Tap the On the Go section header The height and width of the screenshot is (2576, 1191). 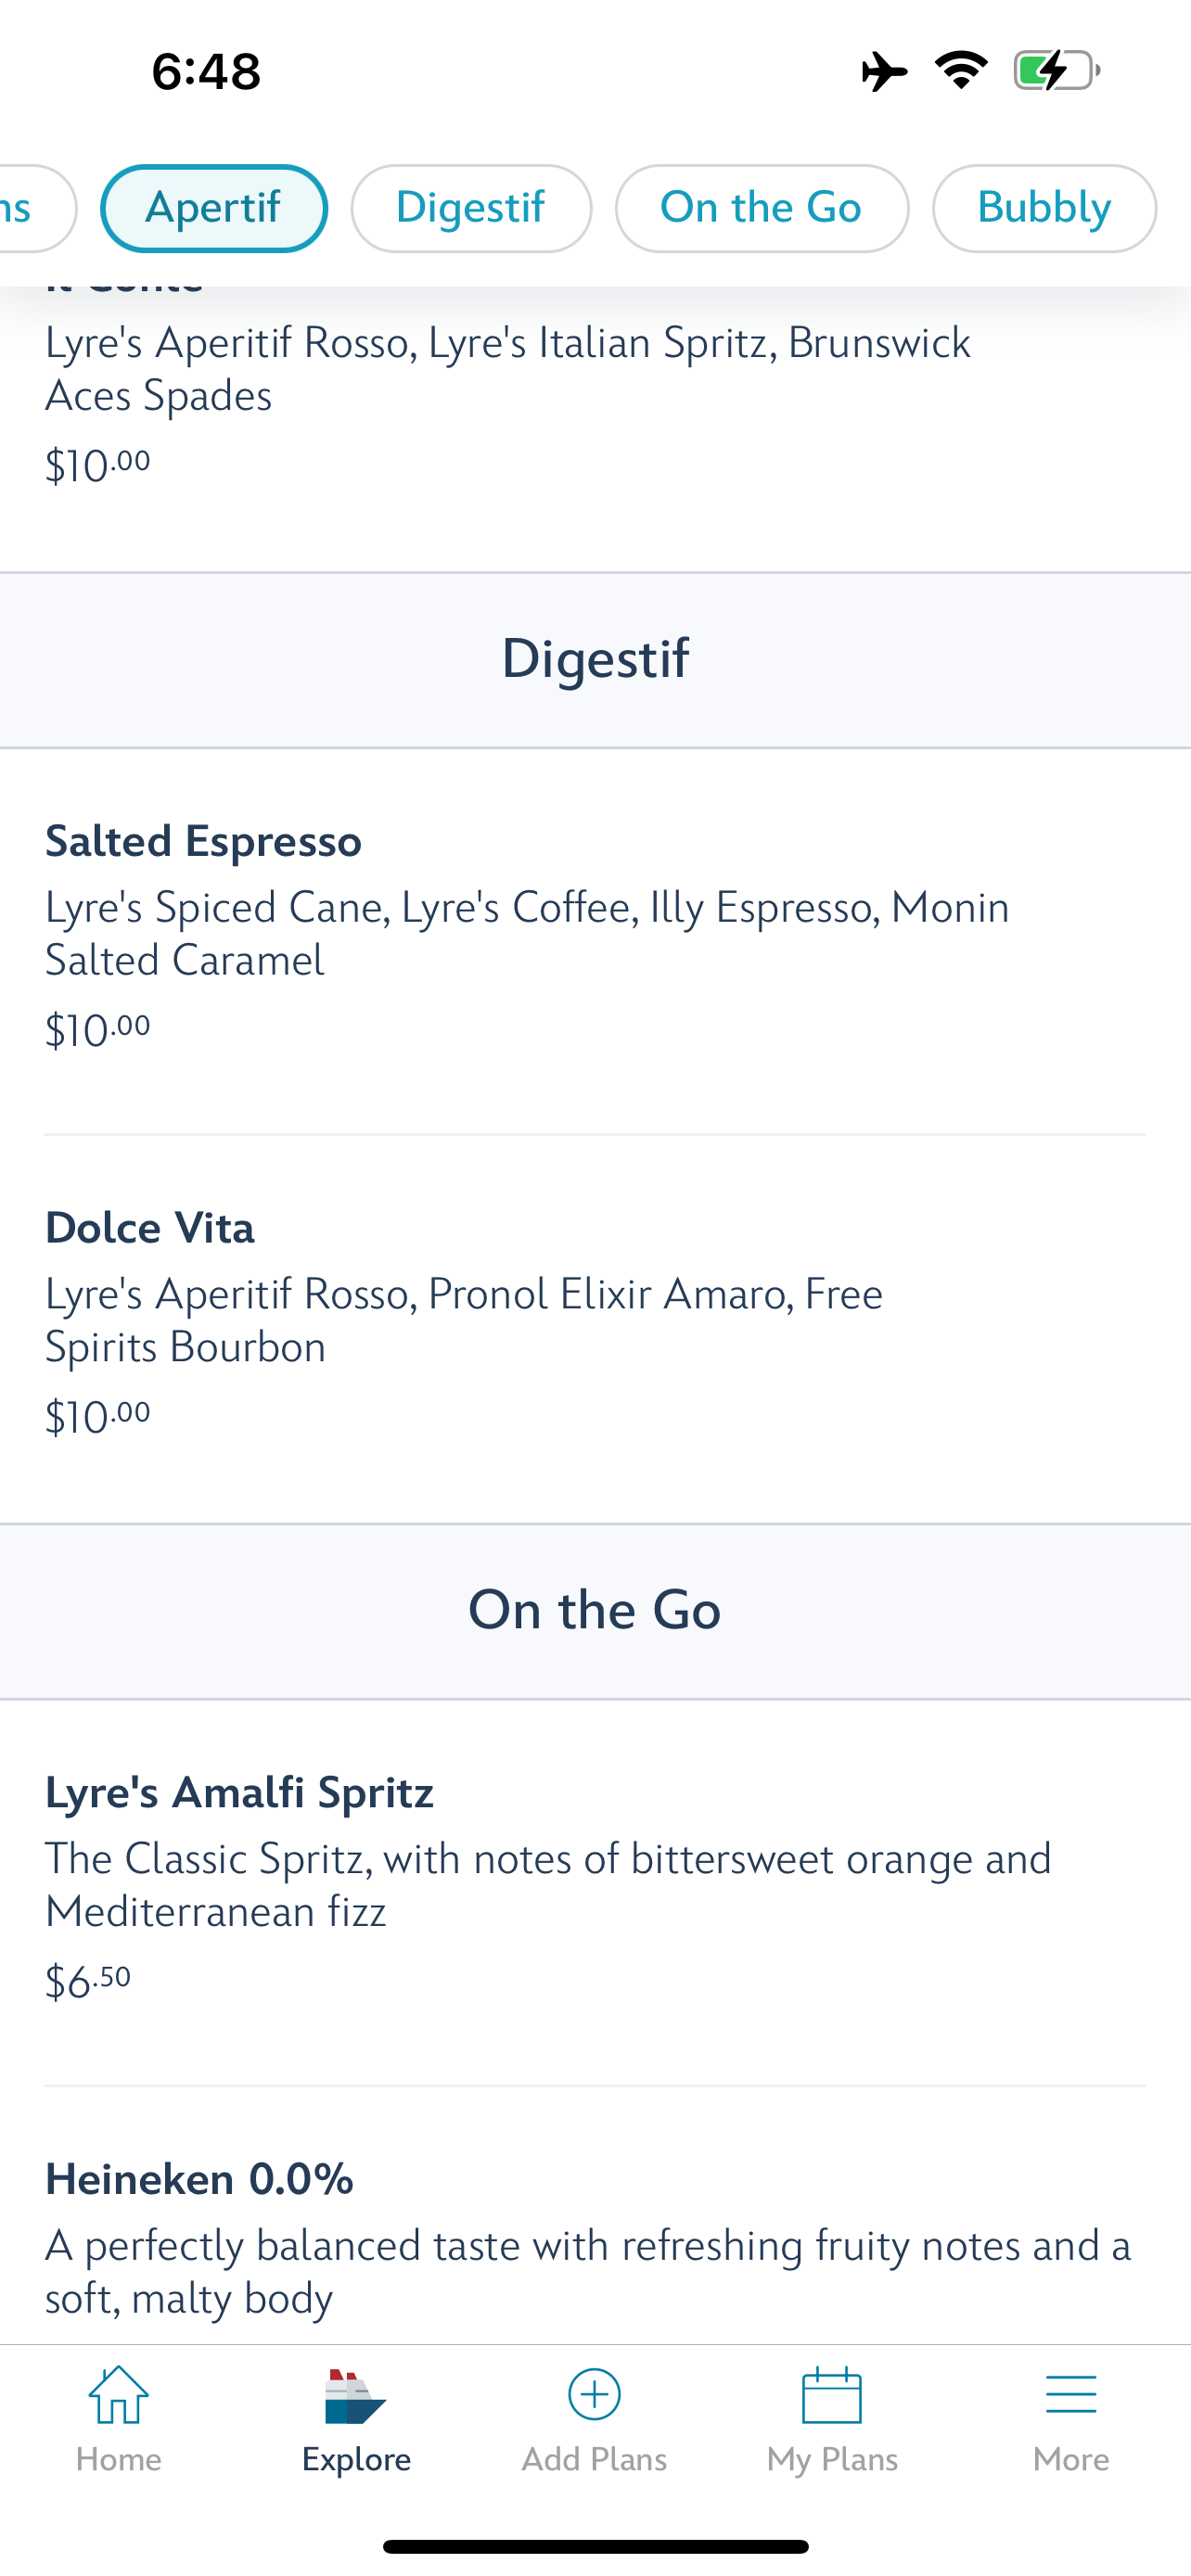(x=595, y=1610)
